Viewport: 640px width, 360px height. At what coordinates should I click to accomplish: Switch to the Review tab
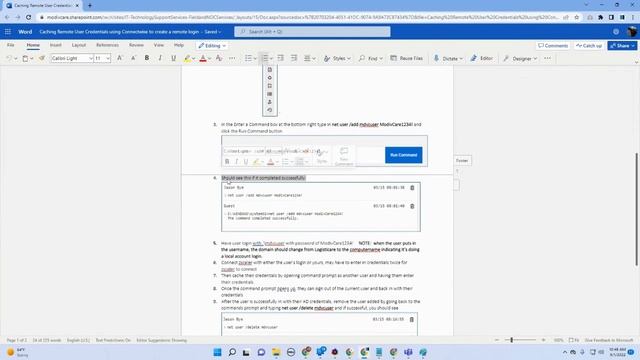(136, 45)
